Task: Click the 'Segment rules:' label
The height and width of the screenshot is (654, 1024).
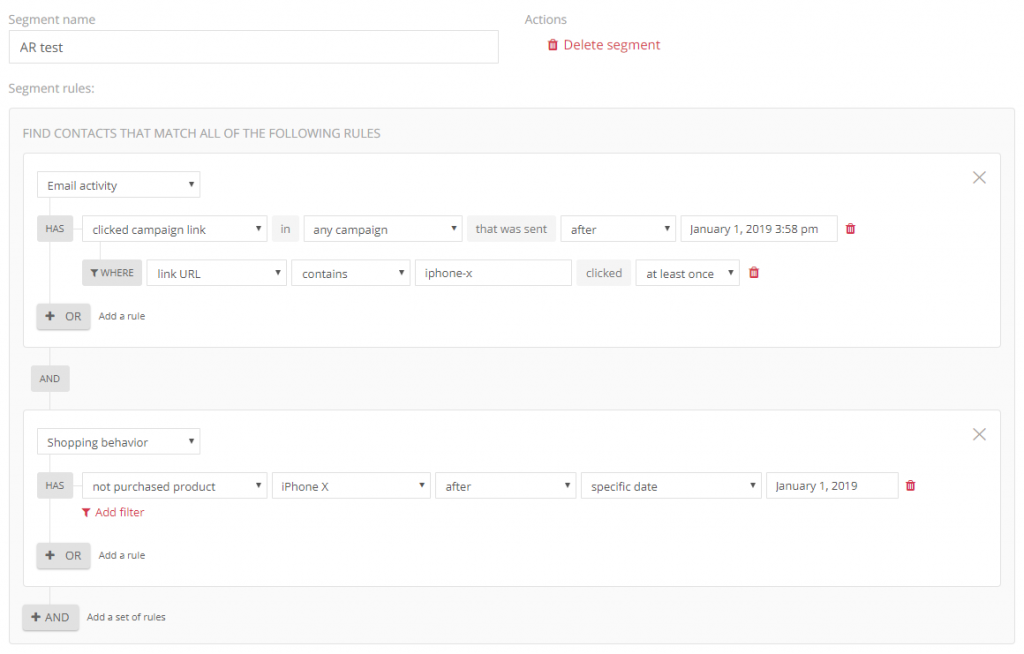Action: (x=52, y=88)
